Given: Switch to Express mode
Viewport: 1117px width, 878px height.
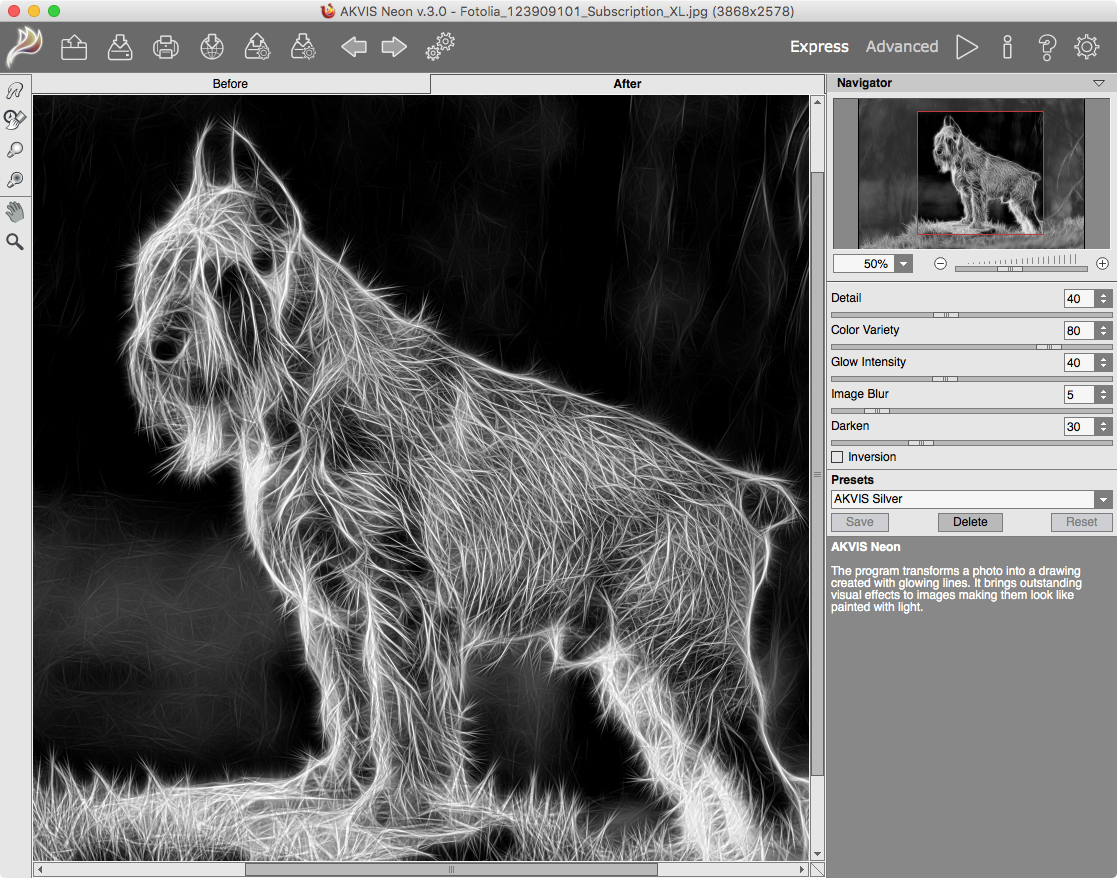Looking at the screenshot, I should [x=819, y=47].
